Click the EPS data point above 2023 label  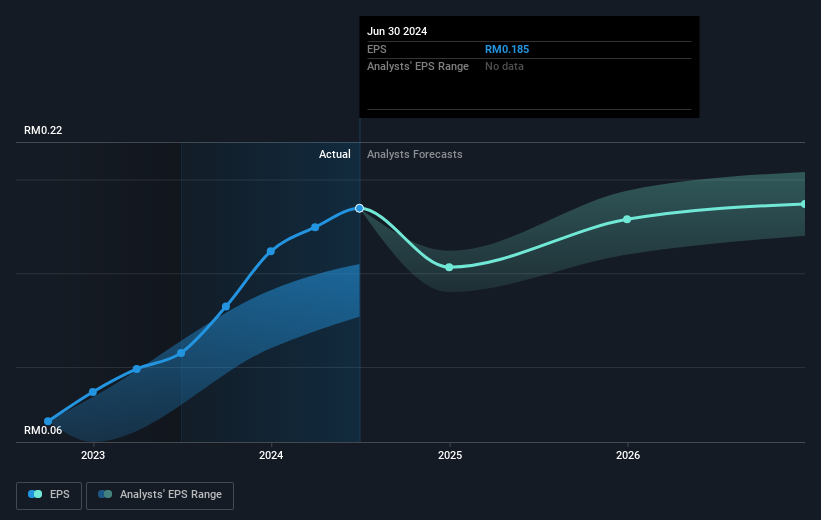[93, 392]
